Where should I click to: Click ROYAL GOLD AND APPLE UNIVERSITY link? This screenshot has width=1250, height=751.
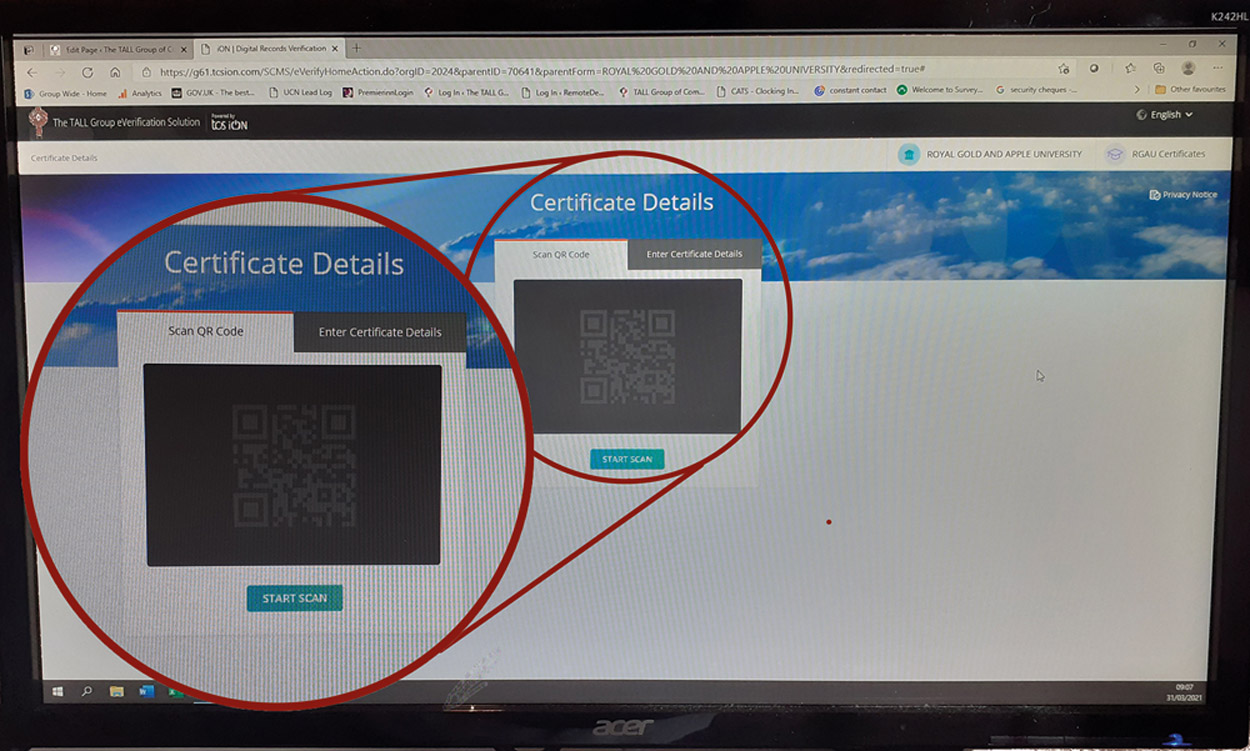click(1004, 154)
